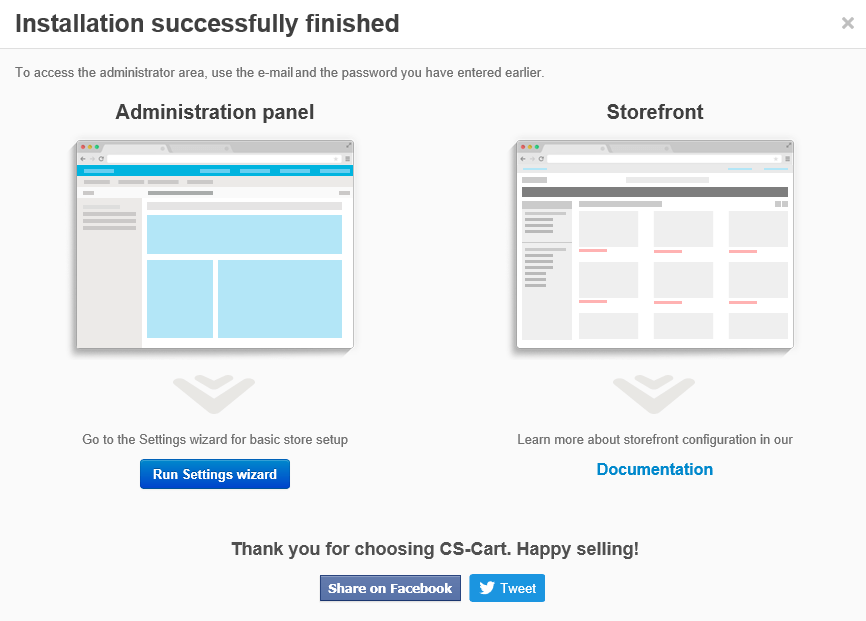Click the chevron arrows below Storefront preview

(x=654, y=393)
